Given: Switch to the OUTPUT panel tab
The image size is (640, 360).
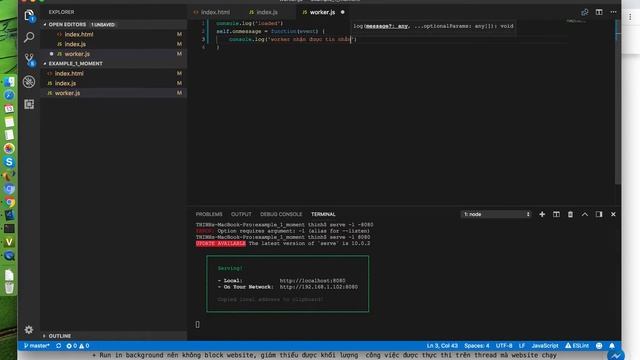Looking at the screenshot, I should 241,214.
